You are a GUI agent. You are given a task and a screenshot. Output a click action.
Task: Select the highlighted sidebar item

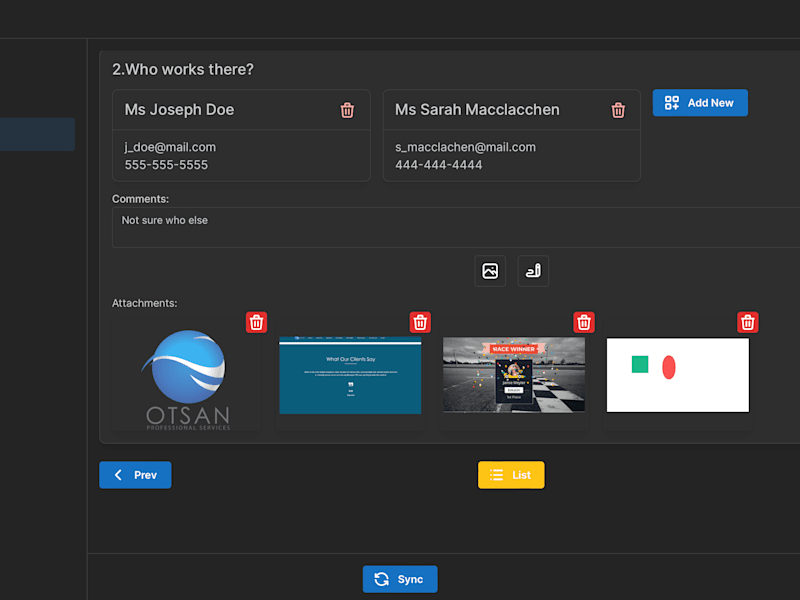37,134
